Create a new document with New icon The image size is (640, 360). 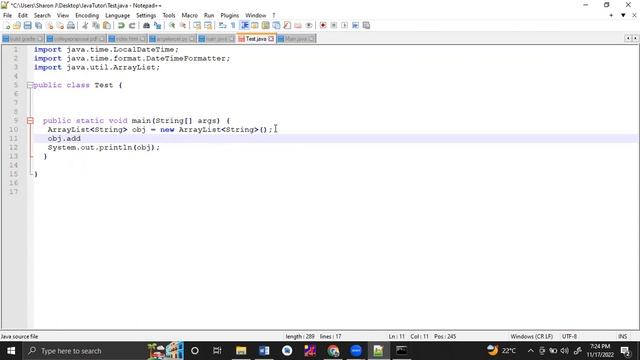tap(6, 25)
